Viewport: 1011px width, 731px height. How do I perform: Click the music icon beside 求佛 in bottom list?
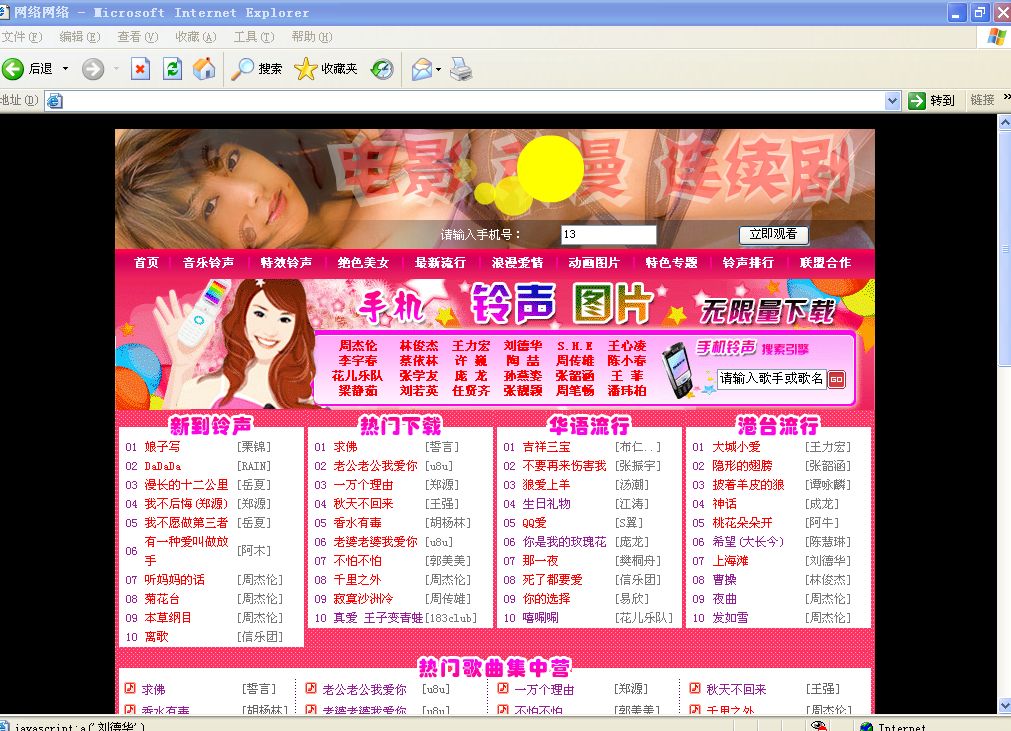[x=130, y=688]
